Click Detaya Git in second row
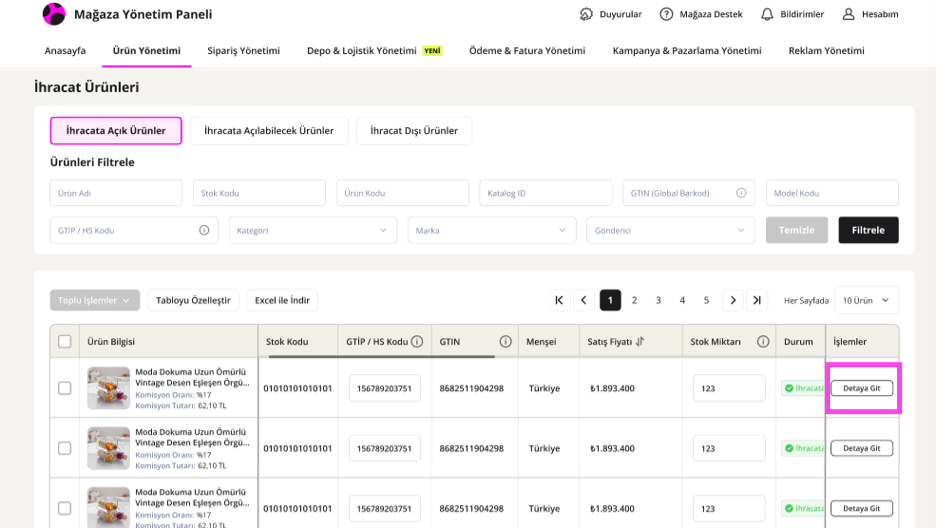Image resolution: width=936 pixels, height=528 pixels. tap(862, 448)
